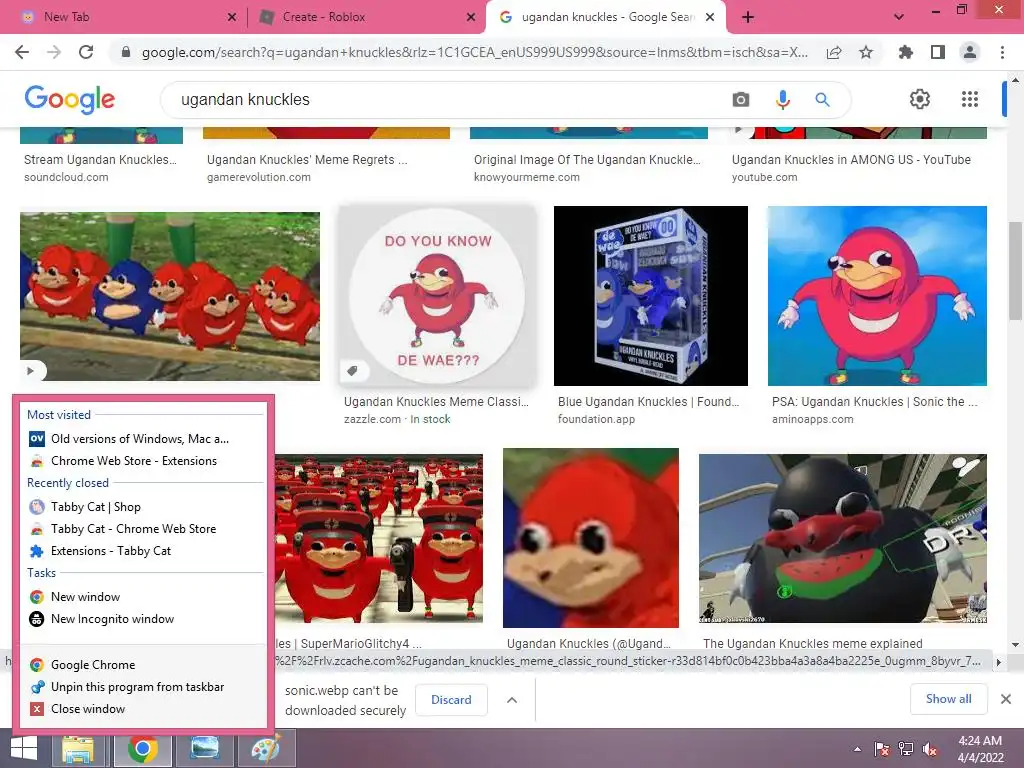Click the page vertical scrollbar thumb
Image resolution: width=1024 pixels, height=768 pixels.
[x=1015, y=270]
